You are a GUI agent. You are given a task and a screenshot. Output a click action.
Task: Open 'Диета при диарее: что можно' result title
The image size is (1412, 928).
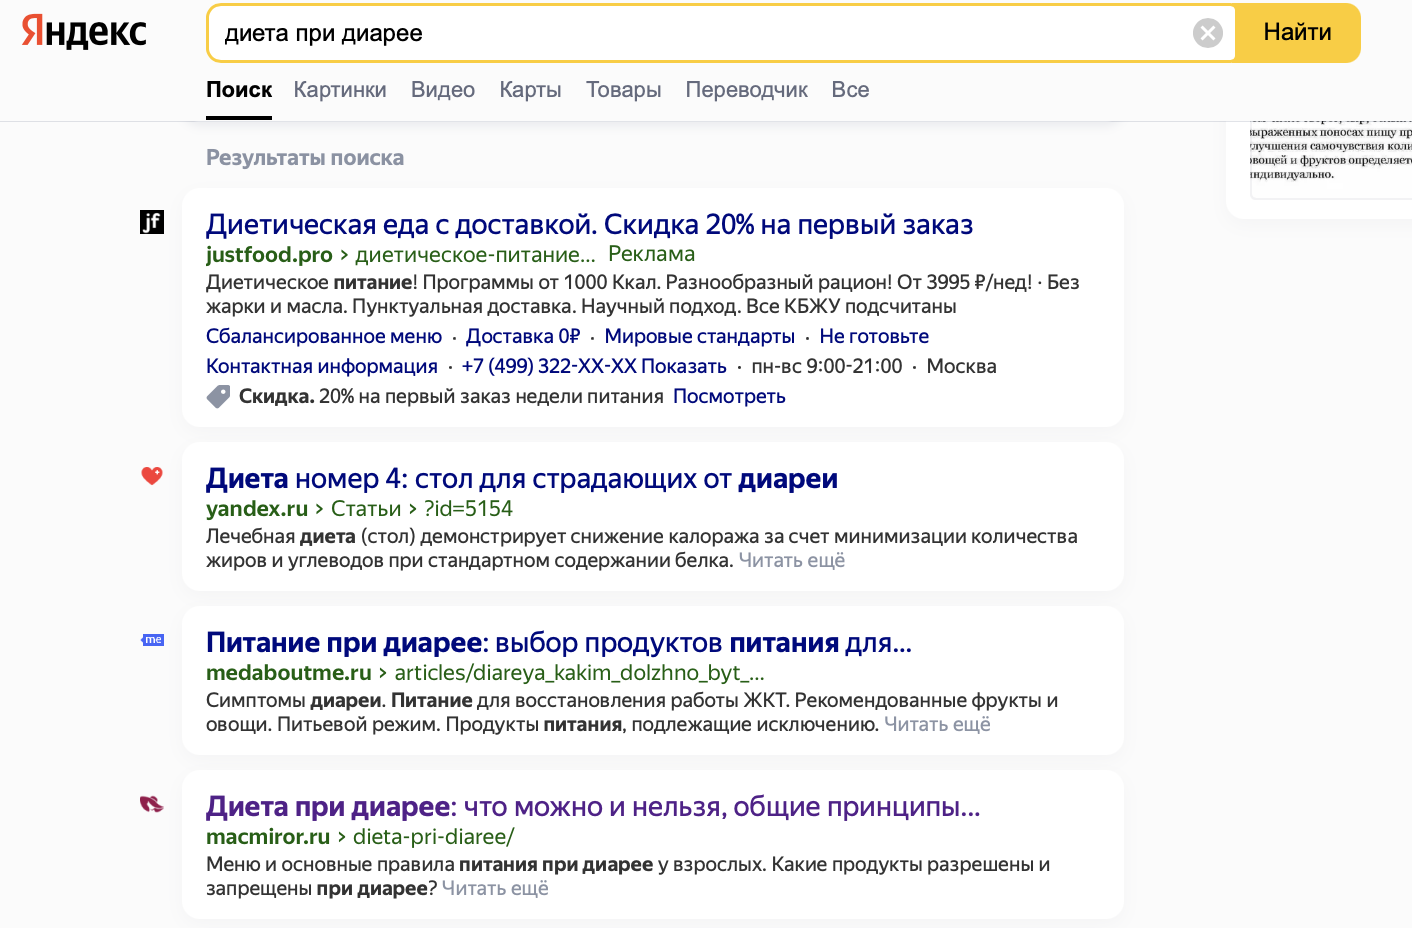point(593,806)
